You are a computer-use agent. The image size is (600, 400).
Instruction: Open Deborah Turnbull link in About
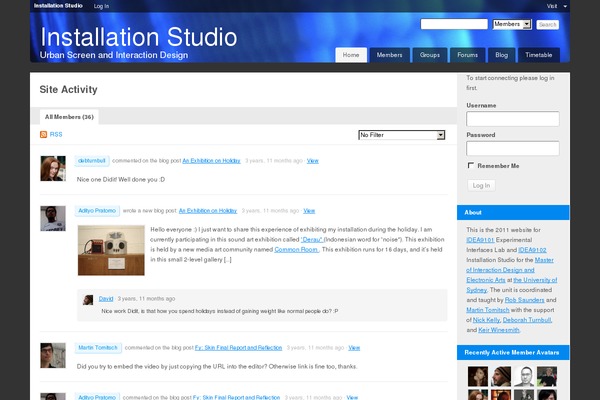pos(527,320)
